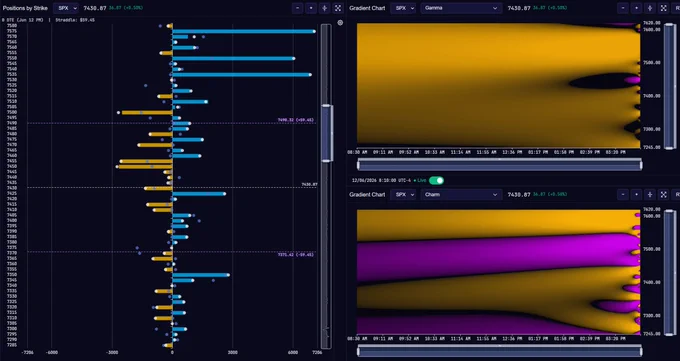Click Charm chart vertical price range slider
This screenshot has height=361, width=680.
click(670, 272)
